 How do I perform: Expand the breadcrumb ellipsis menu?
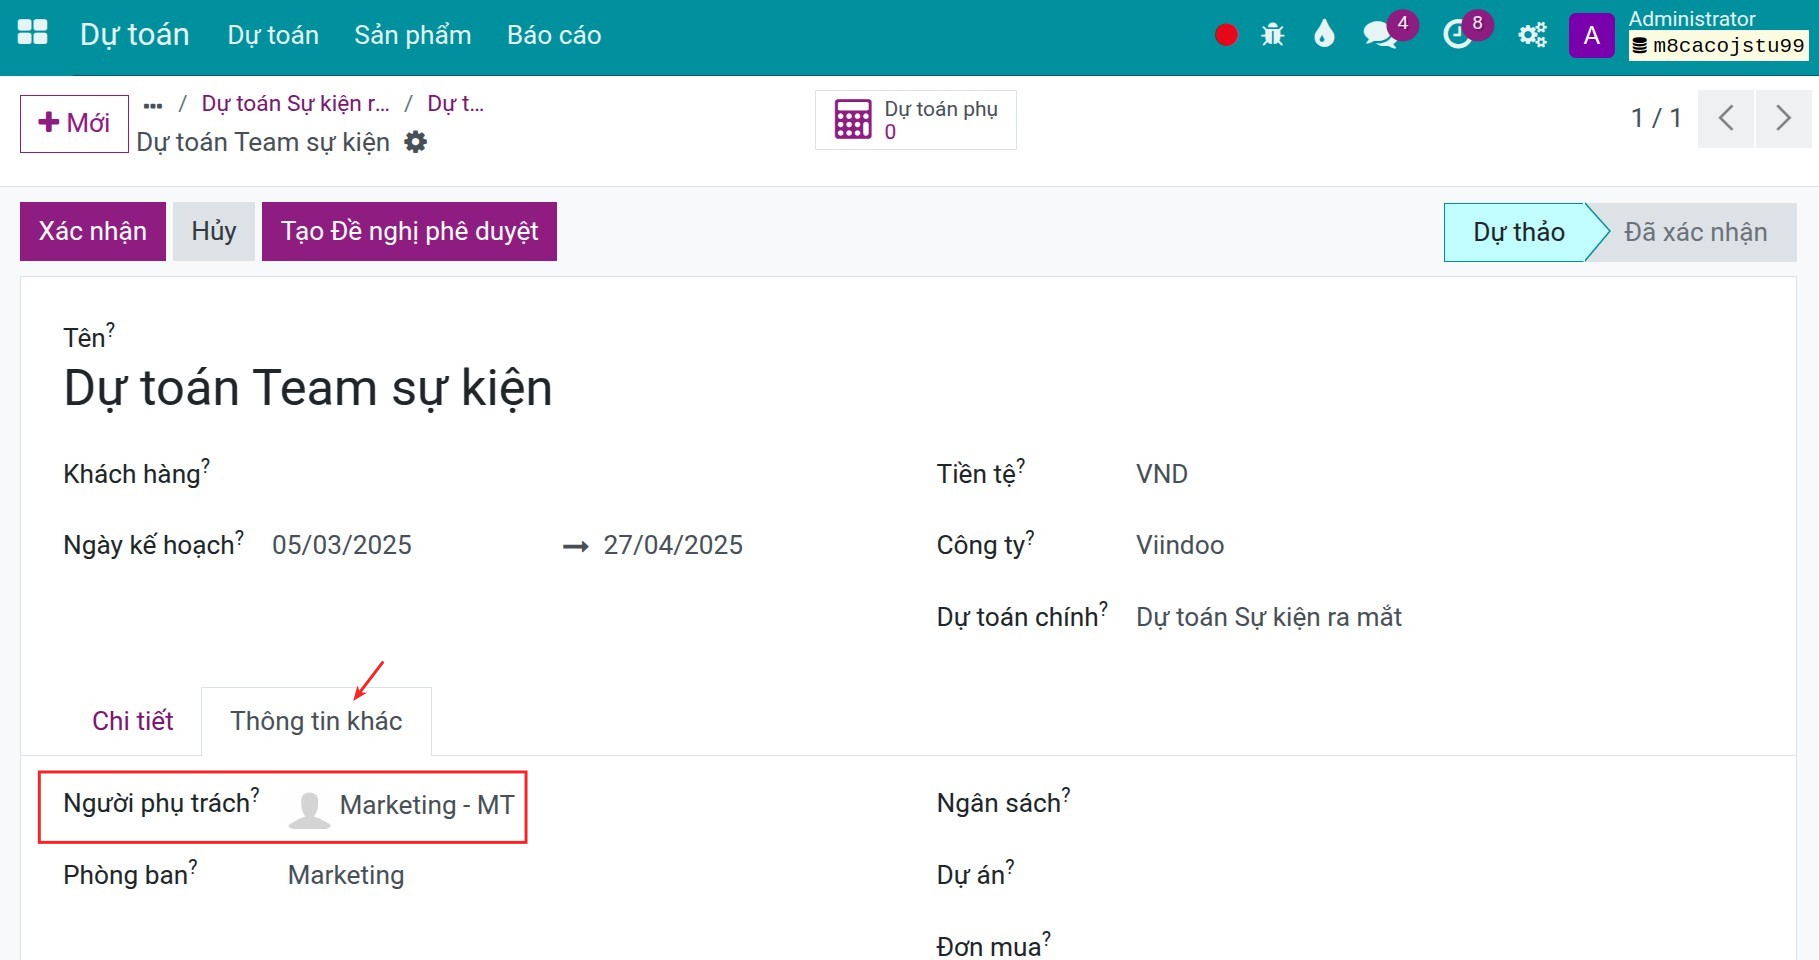coord(153,104)
